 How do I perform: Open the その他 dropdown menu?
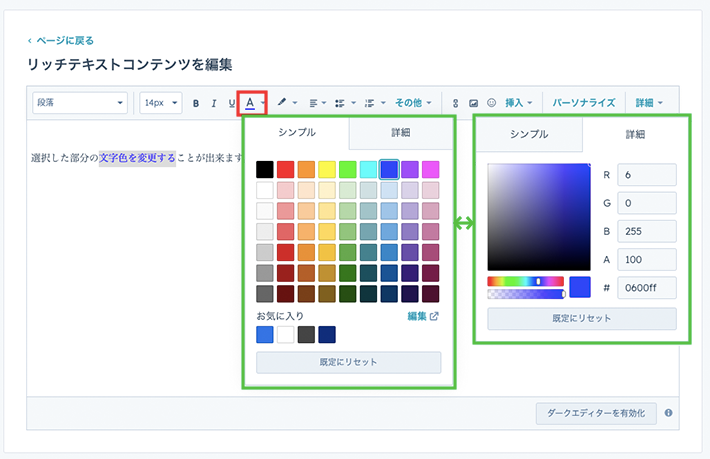click(413, 103)
